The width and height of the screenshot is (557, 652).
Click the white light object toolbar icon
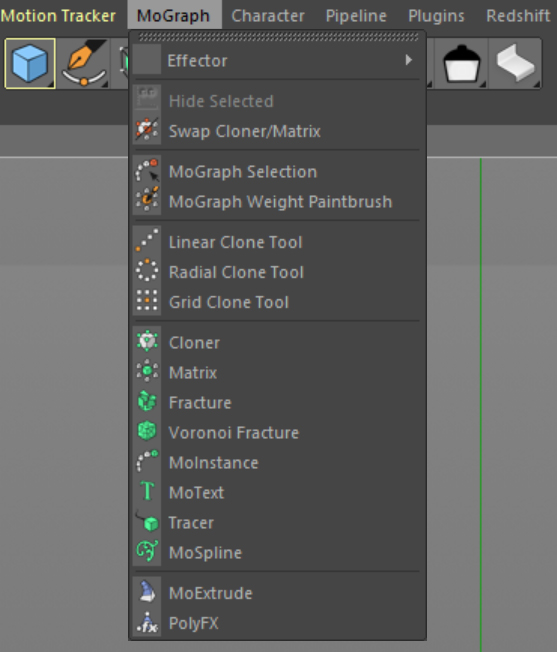point(462,64)
